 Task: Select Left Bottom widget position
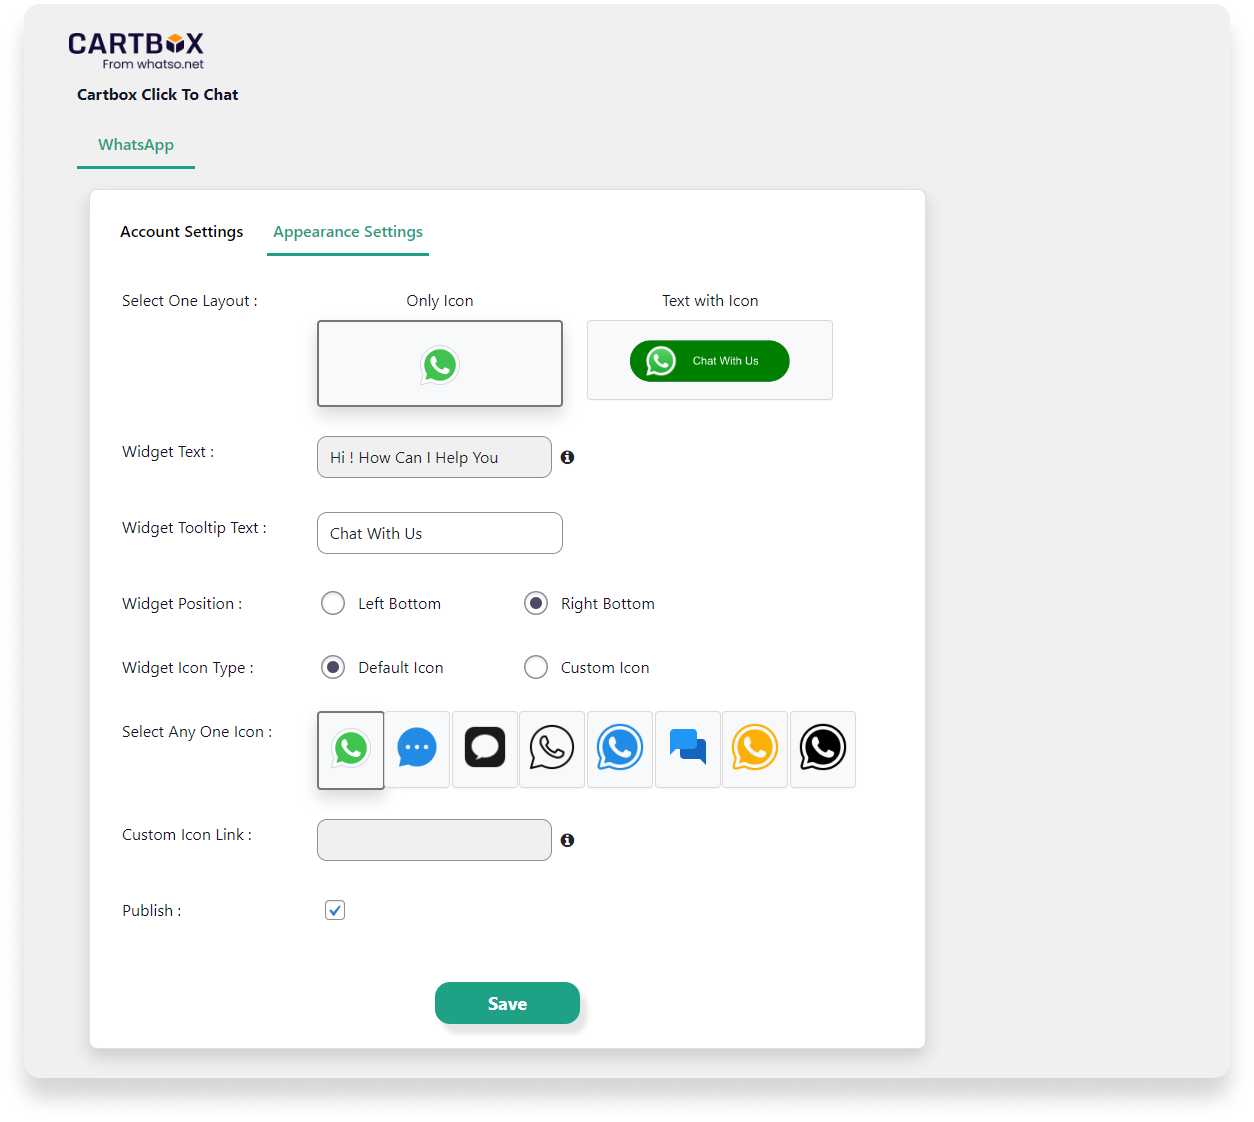(333, 603)
